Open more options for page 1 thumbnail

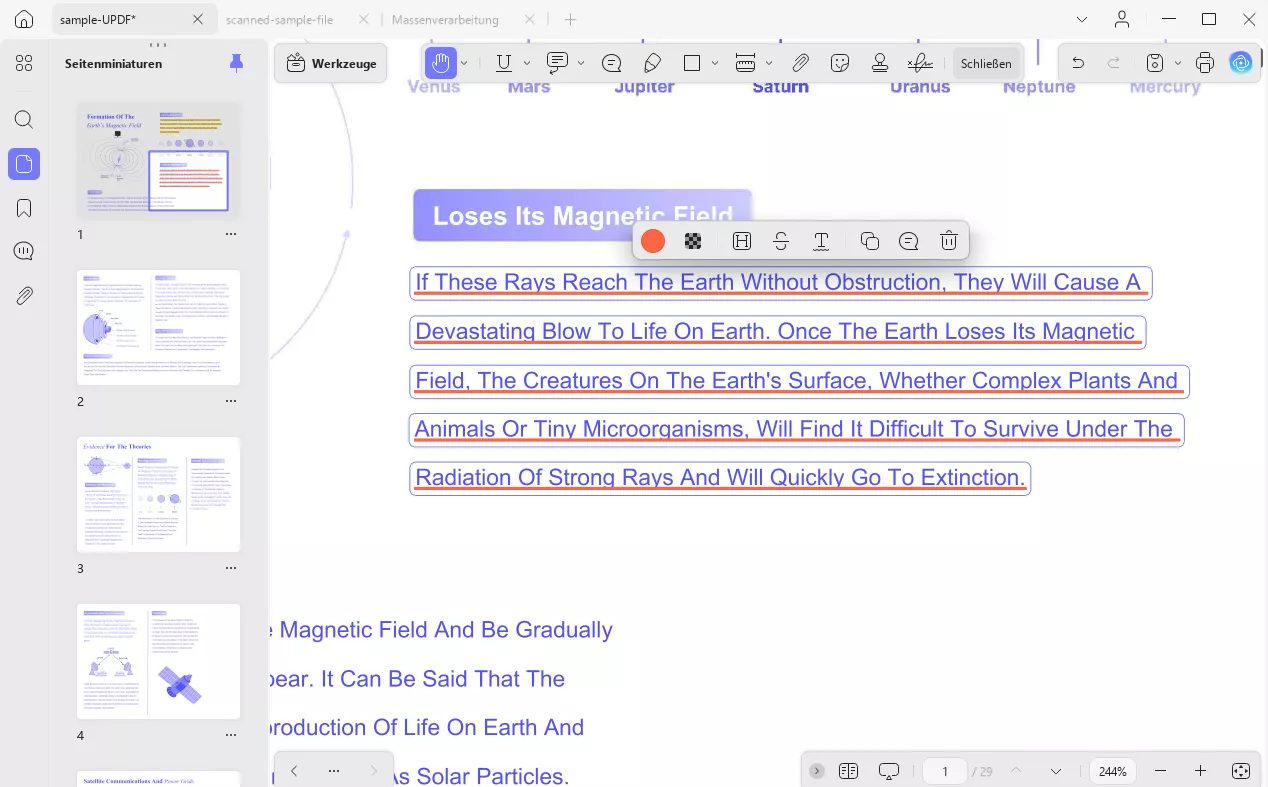coord(231,234)
